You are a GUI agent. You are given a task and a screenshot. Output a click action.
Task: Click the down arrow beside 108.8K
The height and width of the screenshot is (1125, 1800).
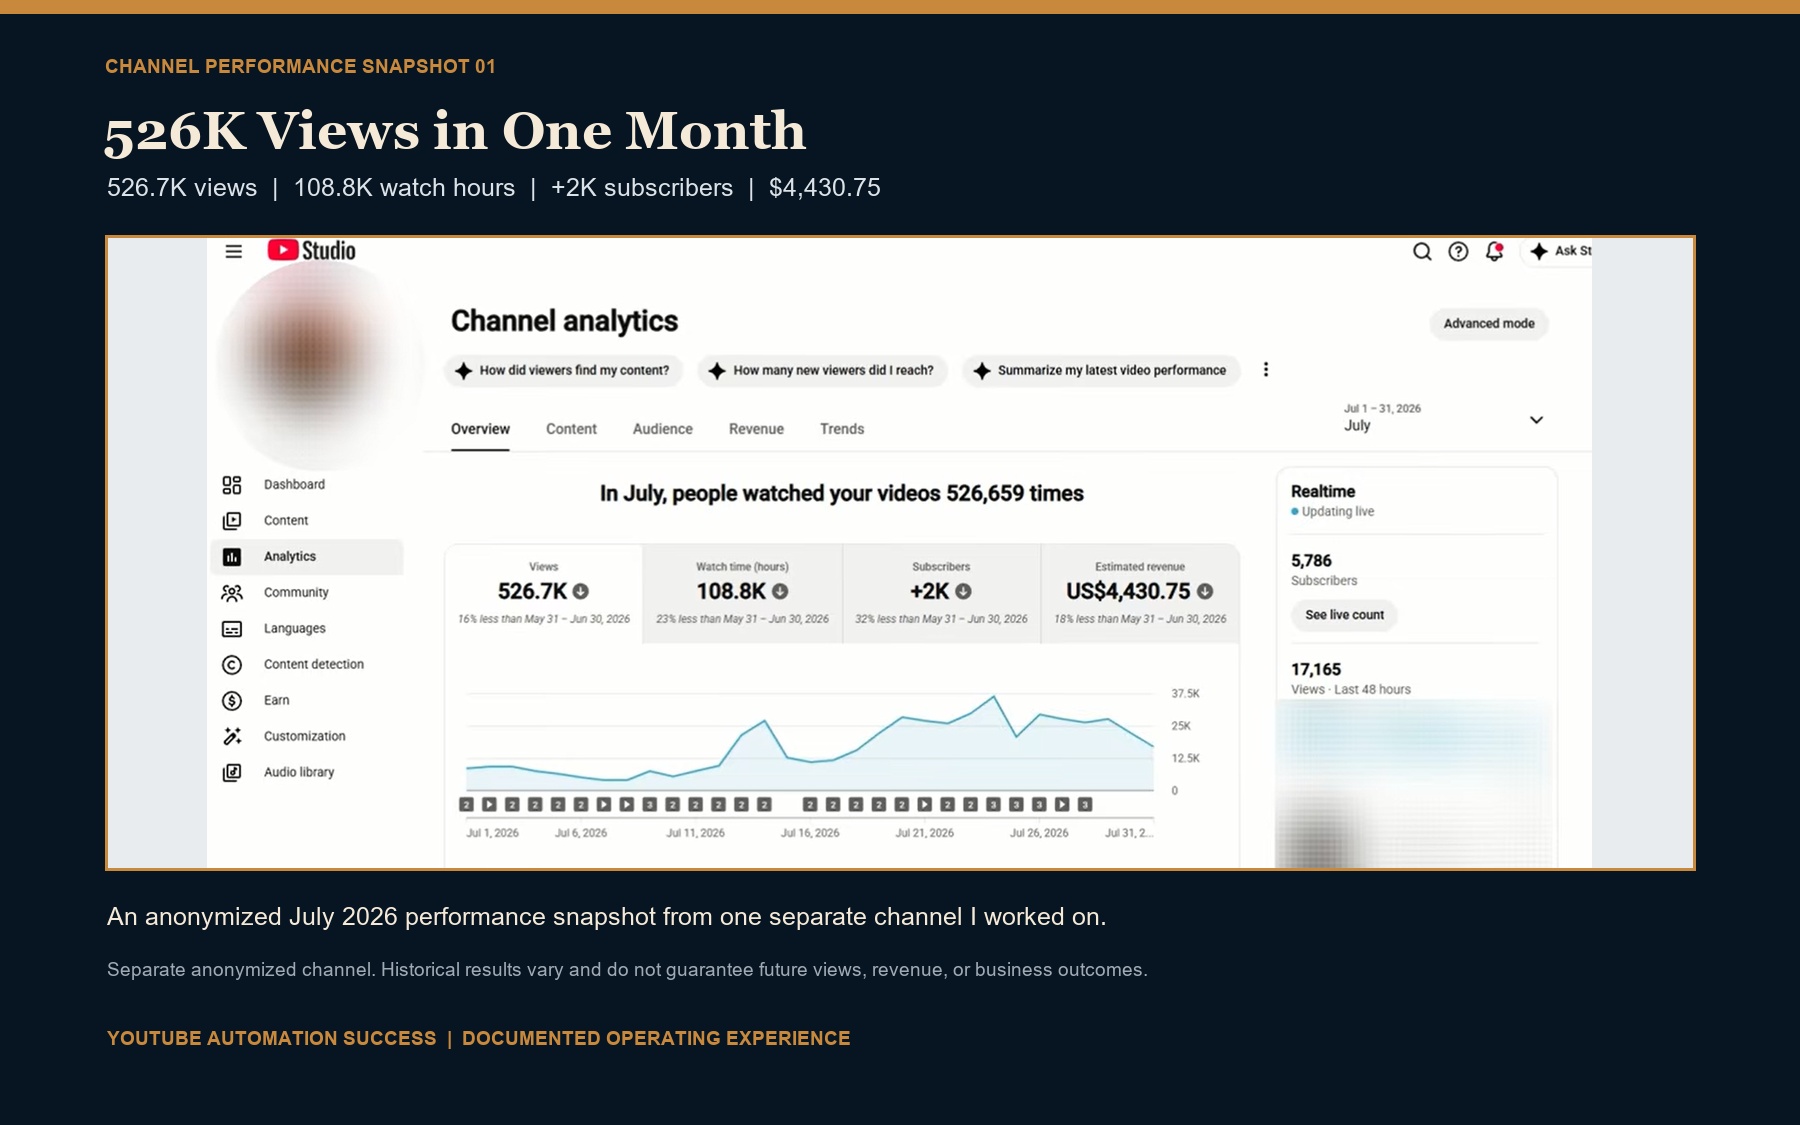point(780,592)
